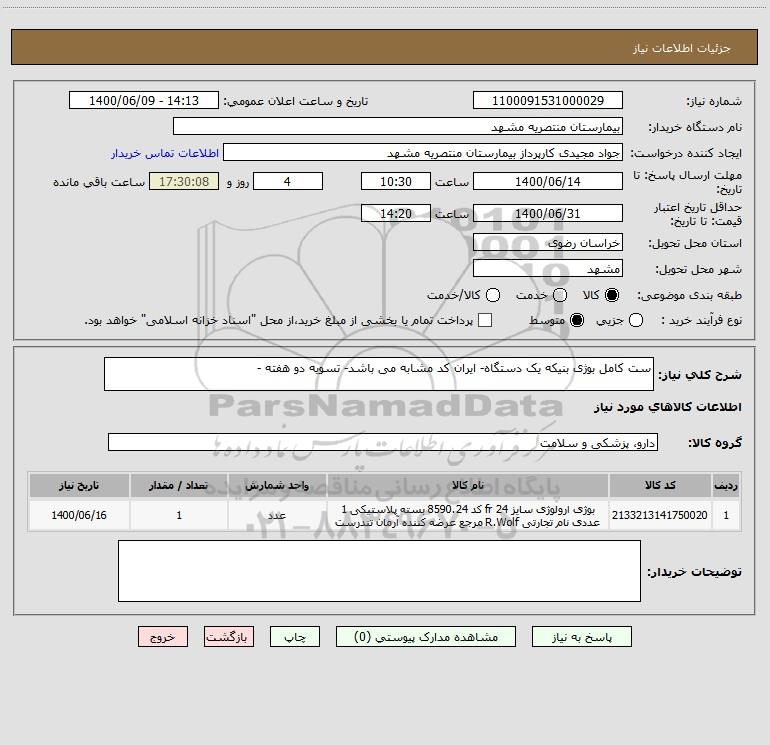Screen dimensions: 770x745
Task: Choose متوسط purchase process option
Action: pyautogui.click(x=577, y=320)
